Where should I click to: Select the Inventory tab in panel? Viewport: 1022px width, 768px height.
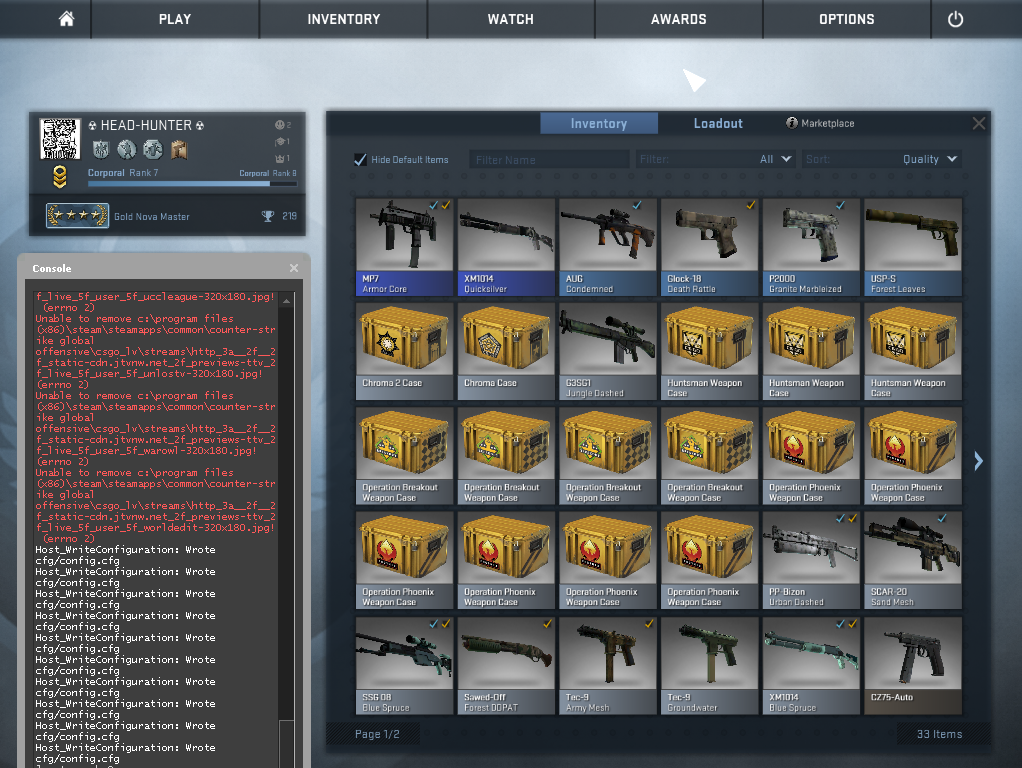[598, 123]
